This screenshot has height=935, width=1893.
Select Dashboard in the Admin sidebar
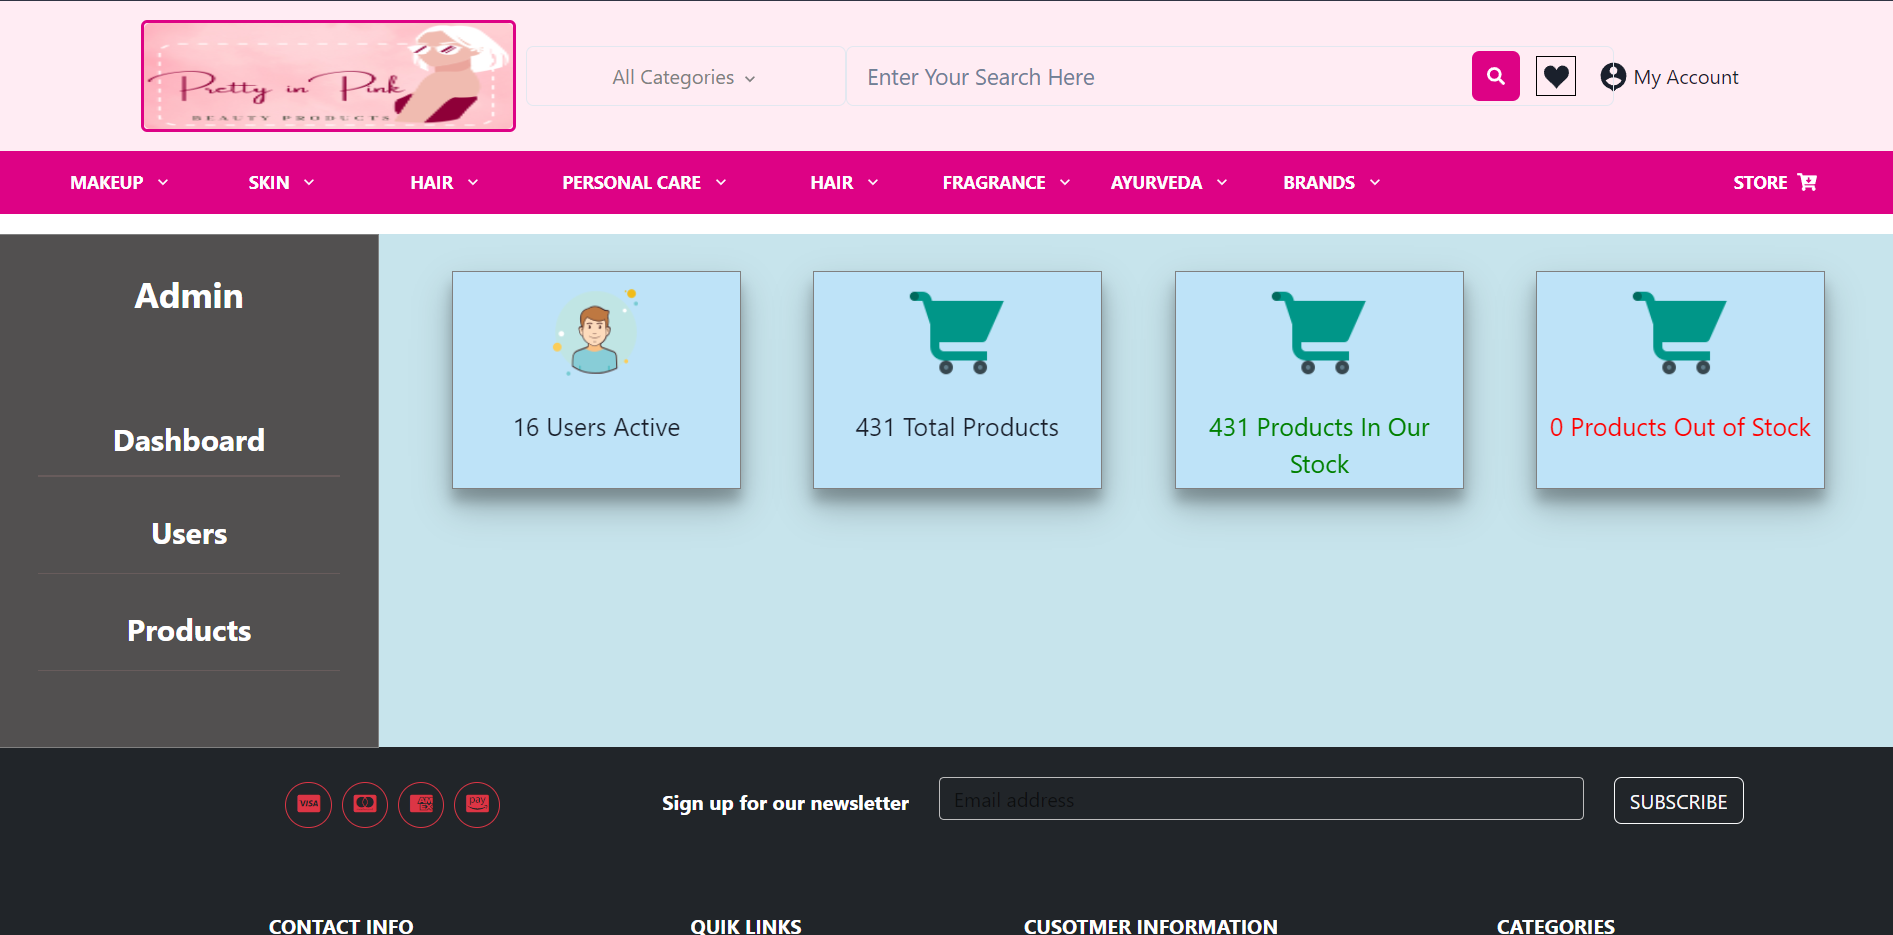coord(188,440)
